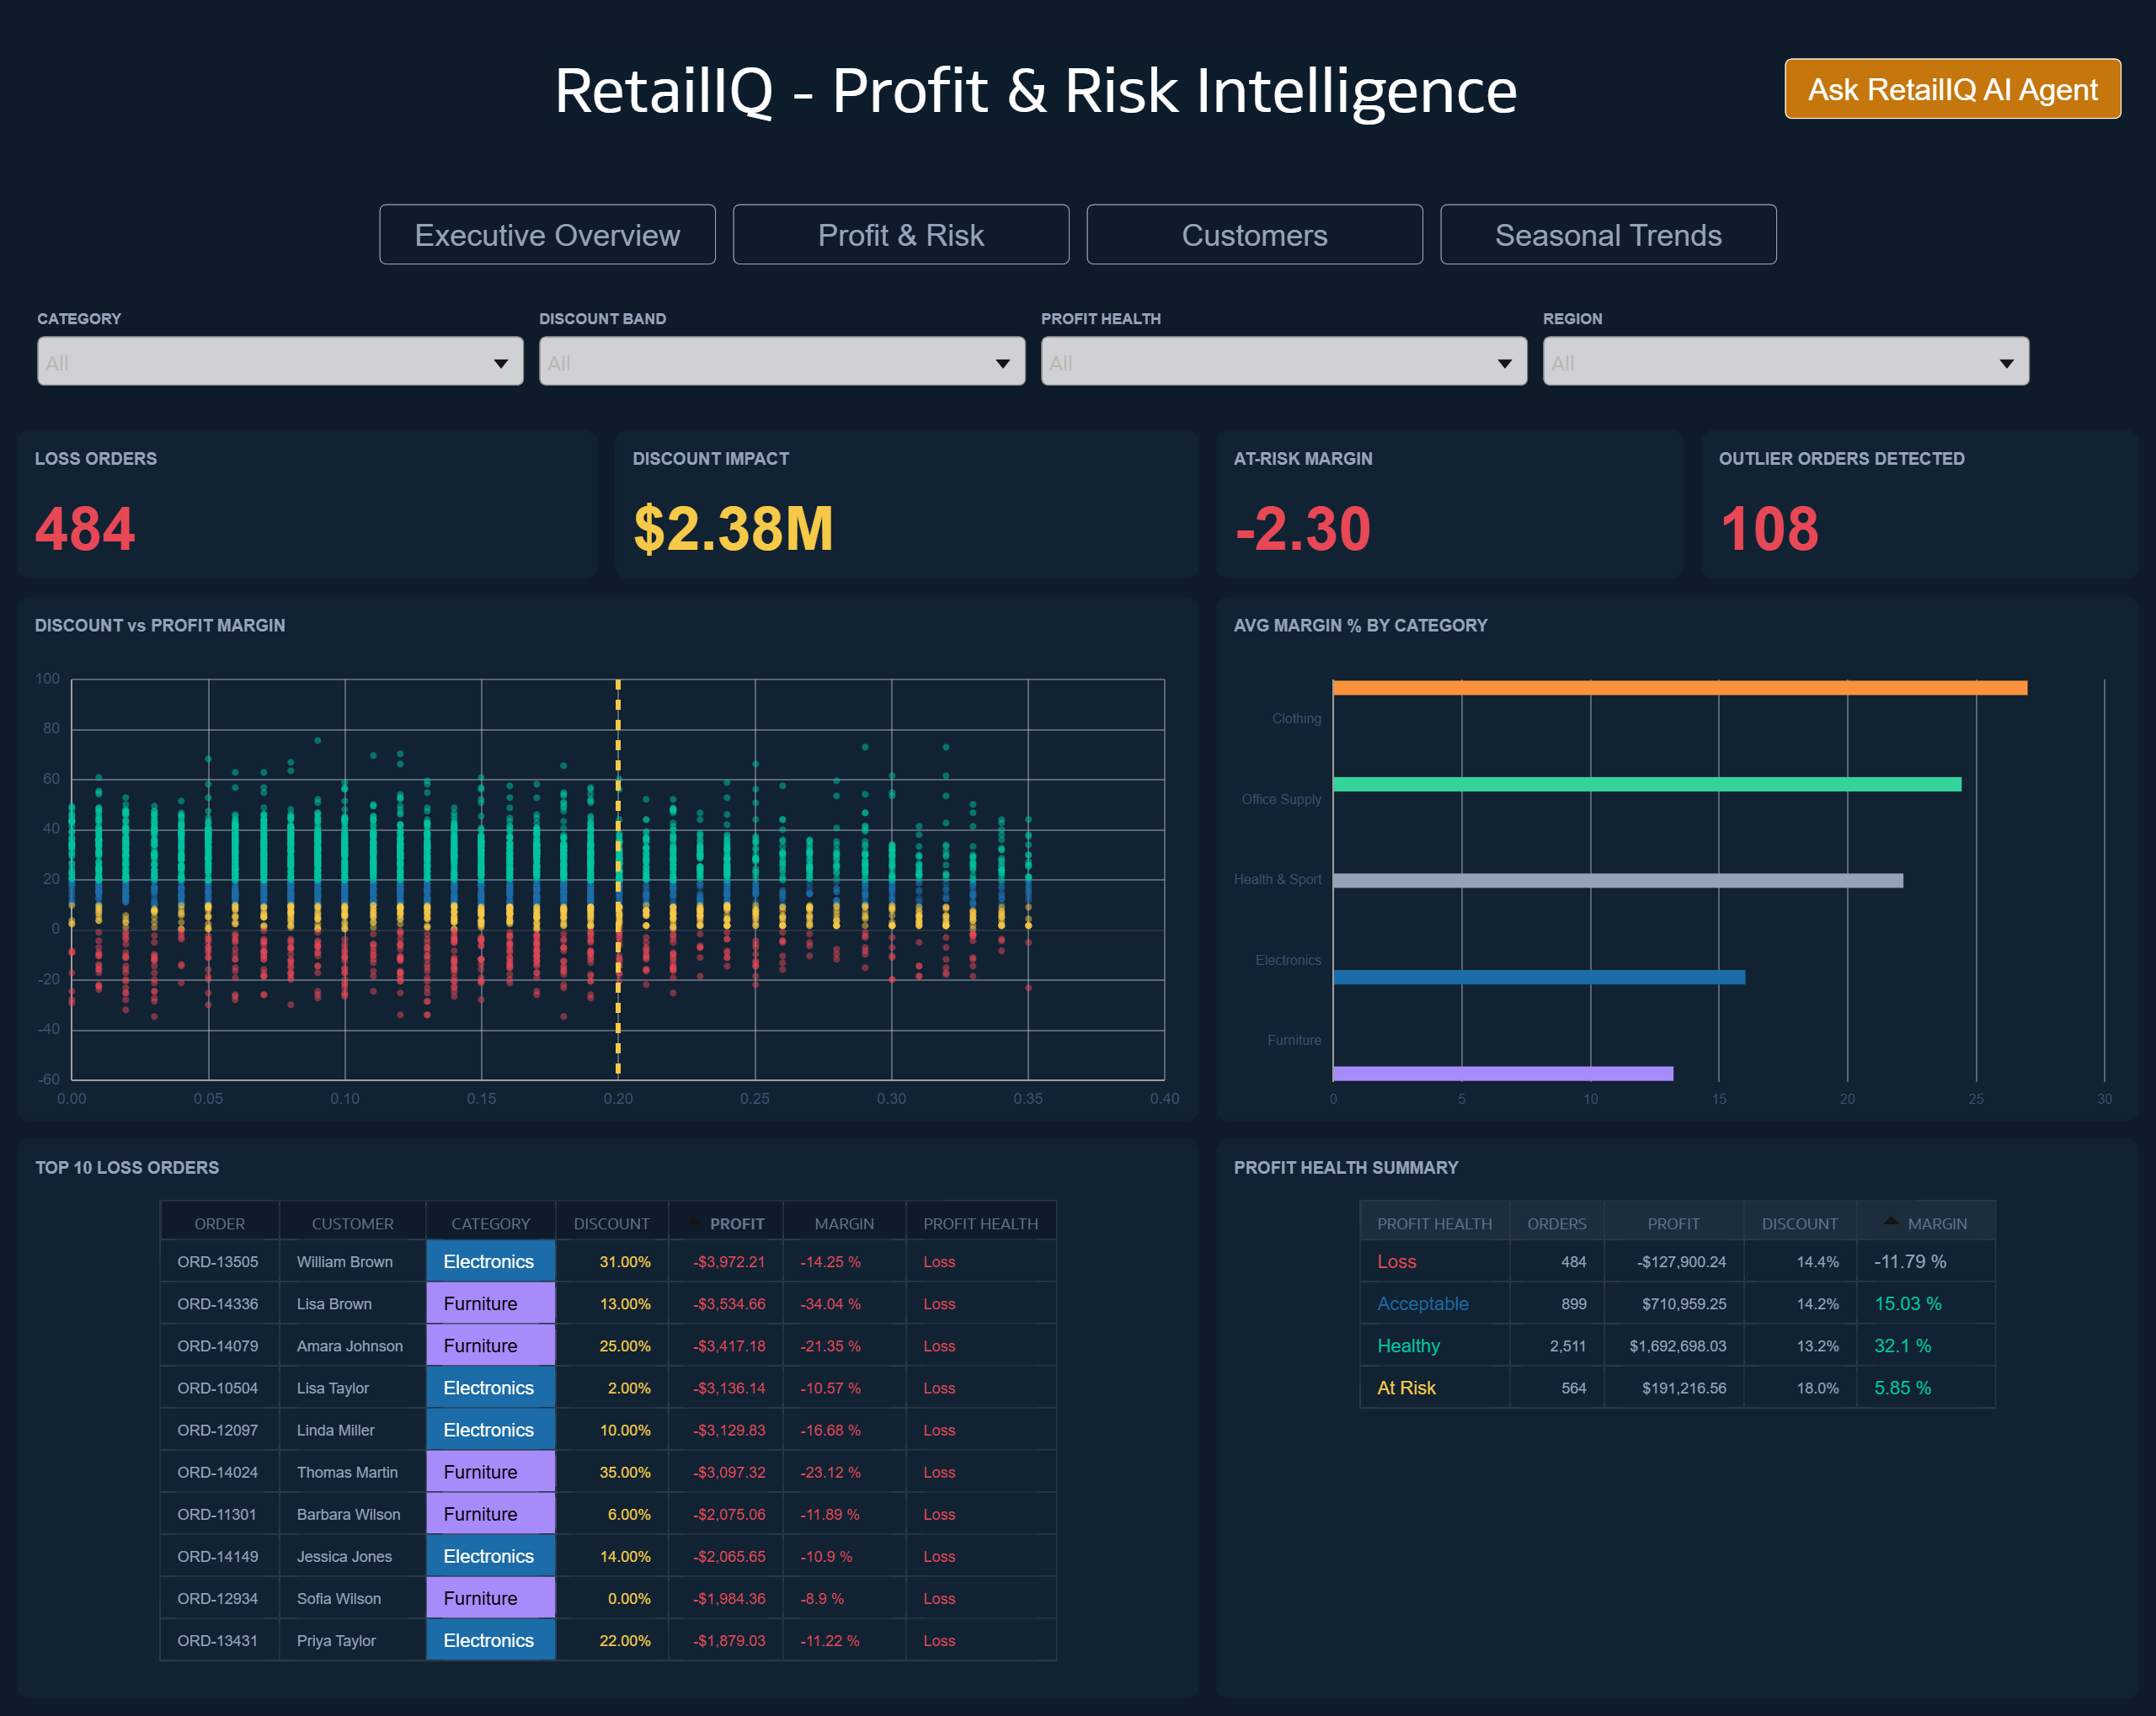Switch to the Profit & Risk tab

point(900,234)
